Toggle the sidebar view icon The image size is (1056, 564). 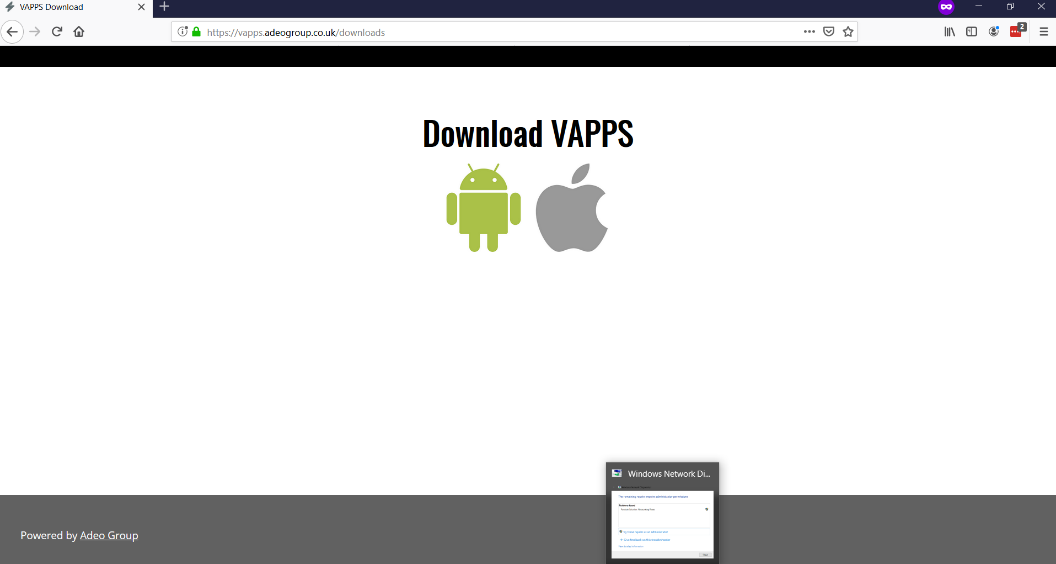(971, 32)
